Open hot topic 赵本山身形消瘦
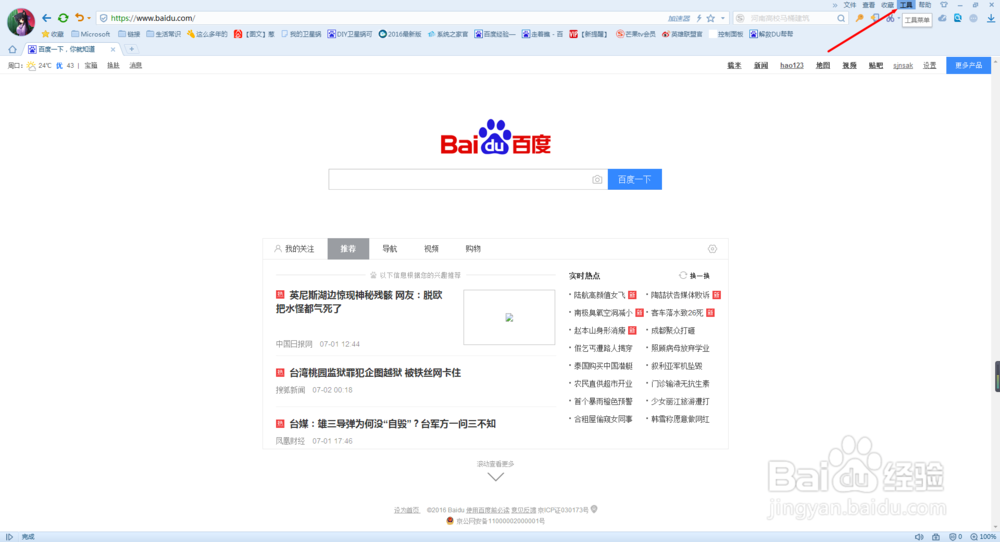This screenshot has width=1000, height=542. (599, 330)
